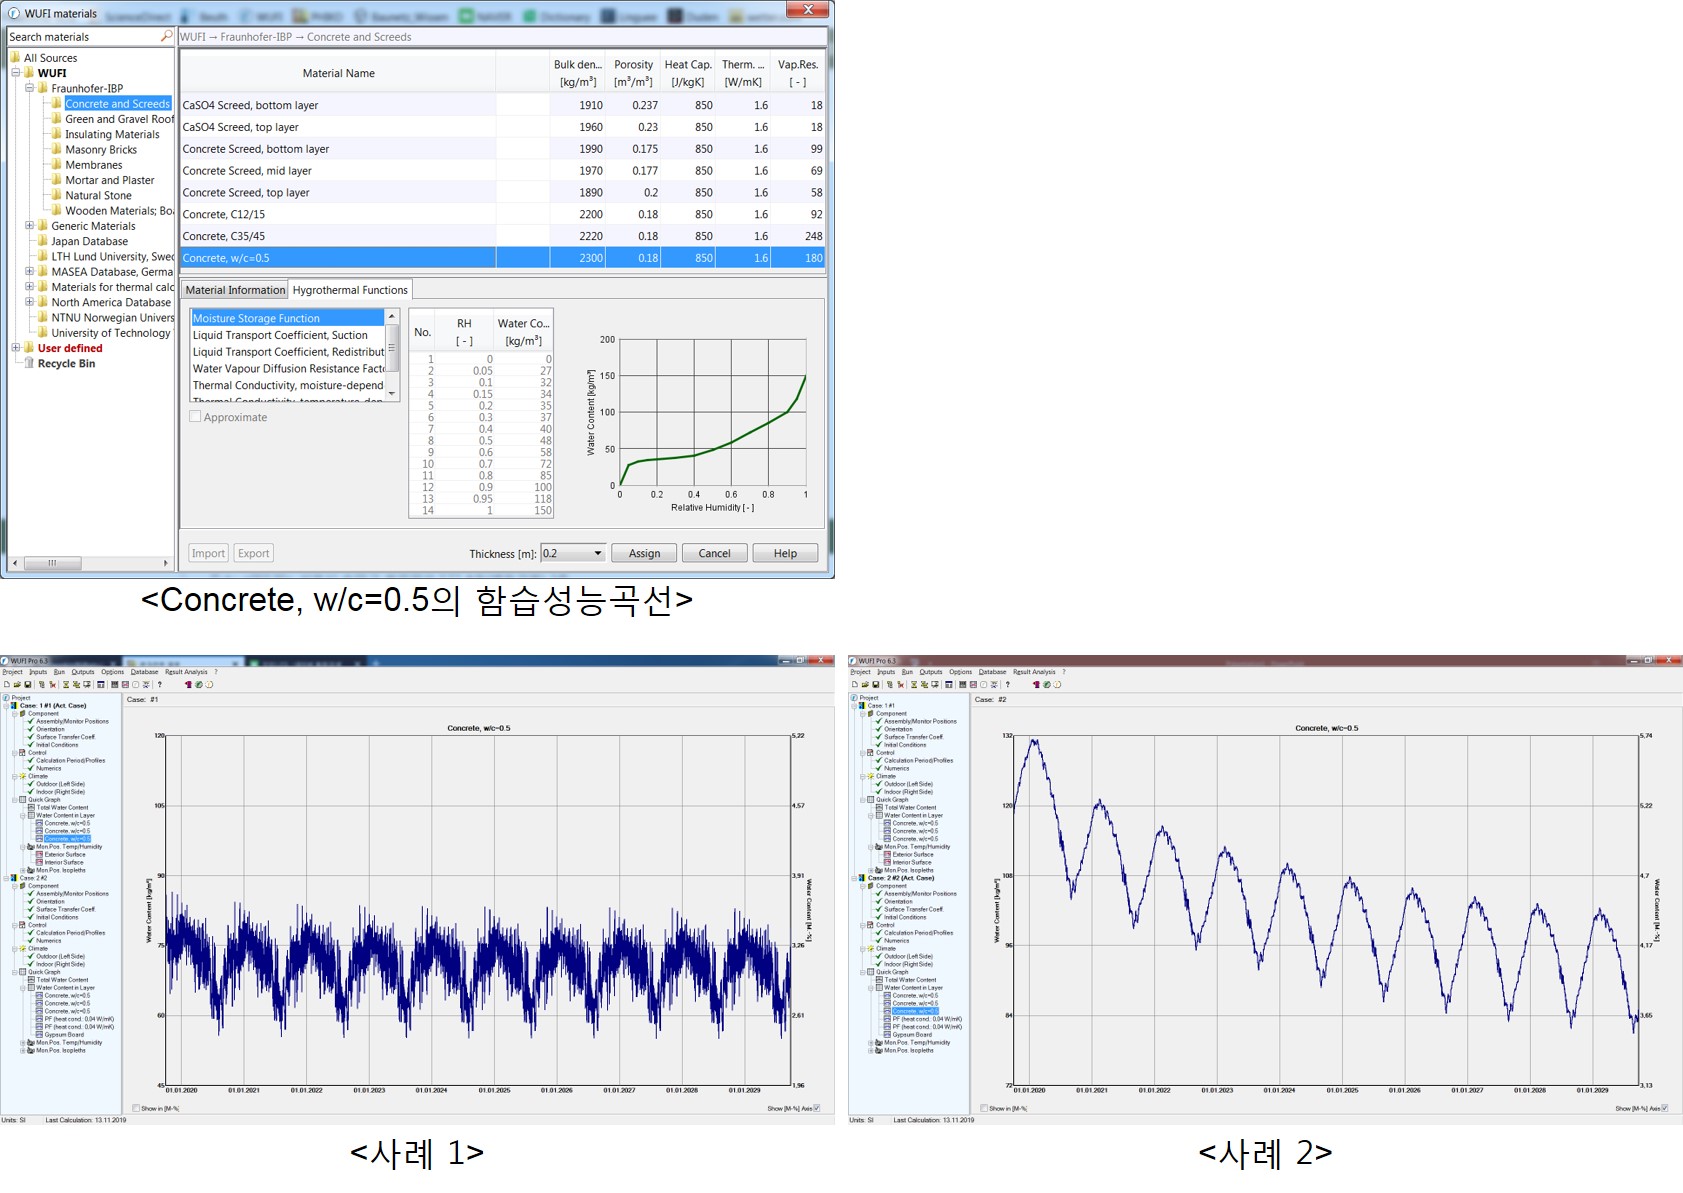Click the Cancel button
The height and width of the screenshot is (1193, 1683).
[x=714, y=553]
